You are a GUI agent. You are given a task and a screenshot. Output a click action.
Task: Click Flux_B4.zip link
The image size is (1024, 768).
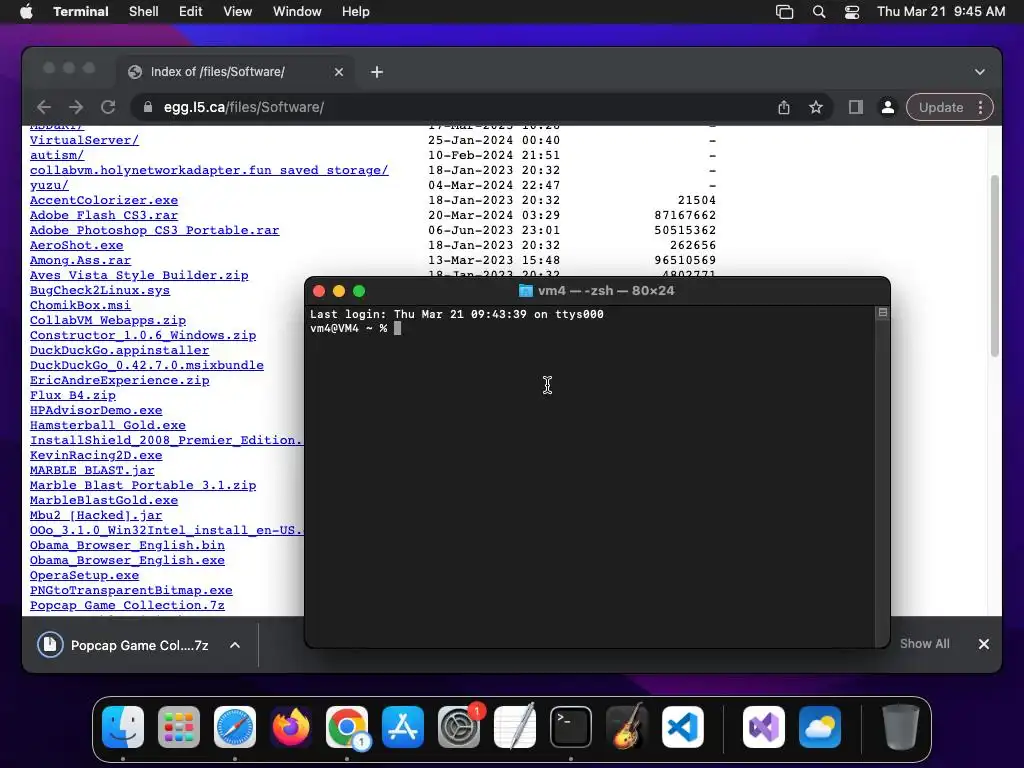pos(72,395)
